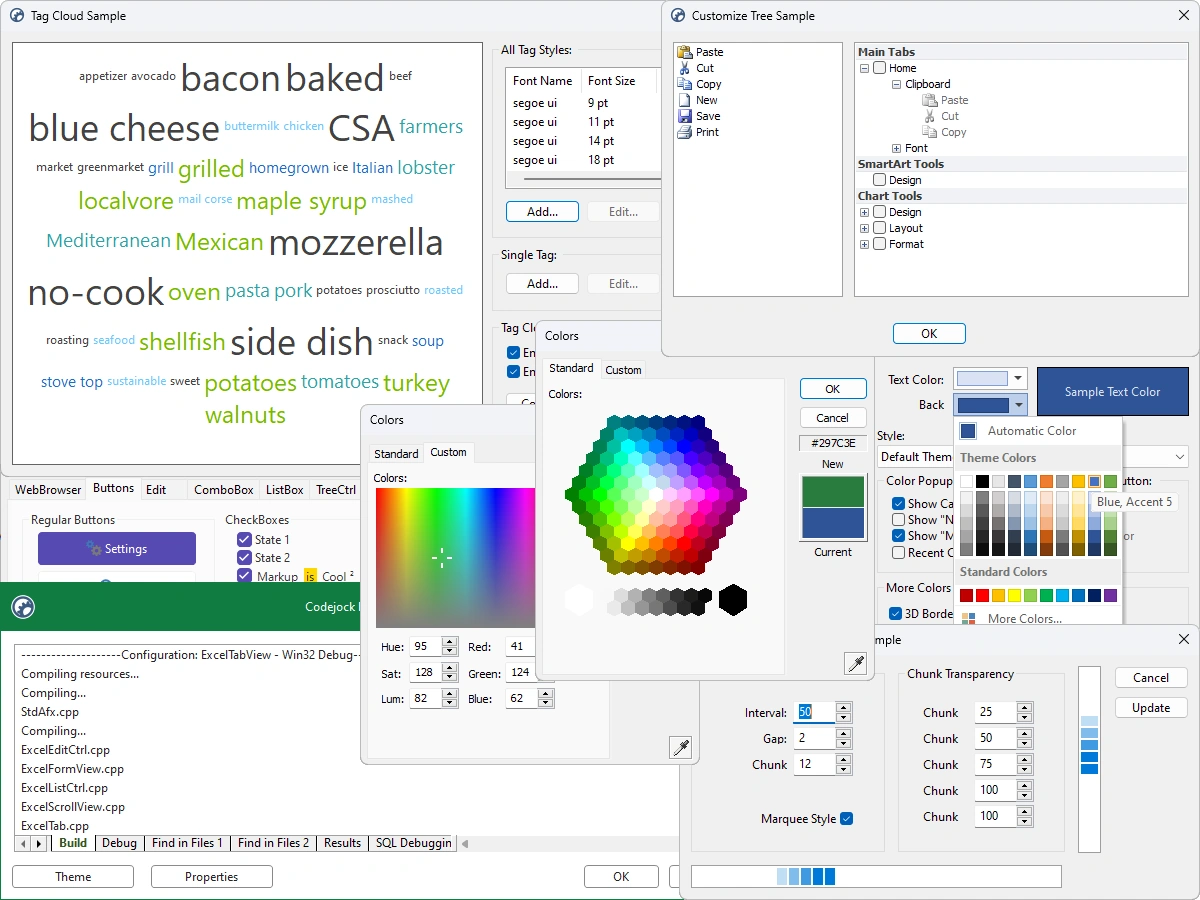Uncheck the State 1 checkbox

tap(244, 539)
